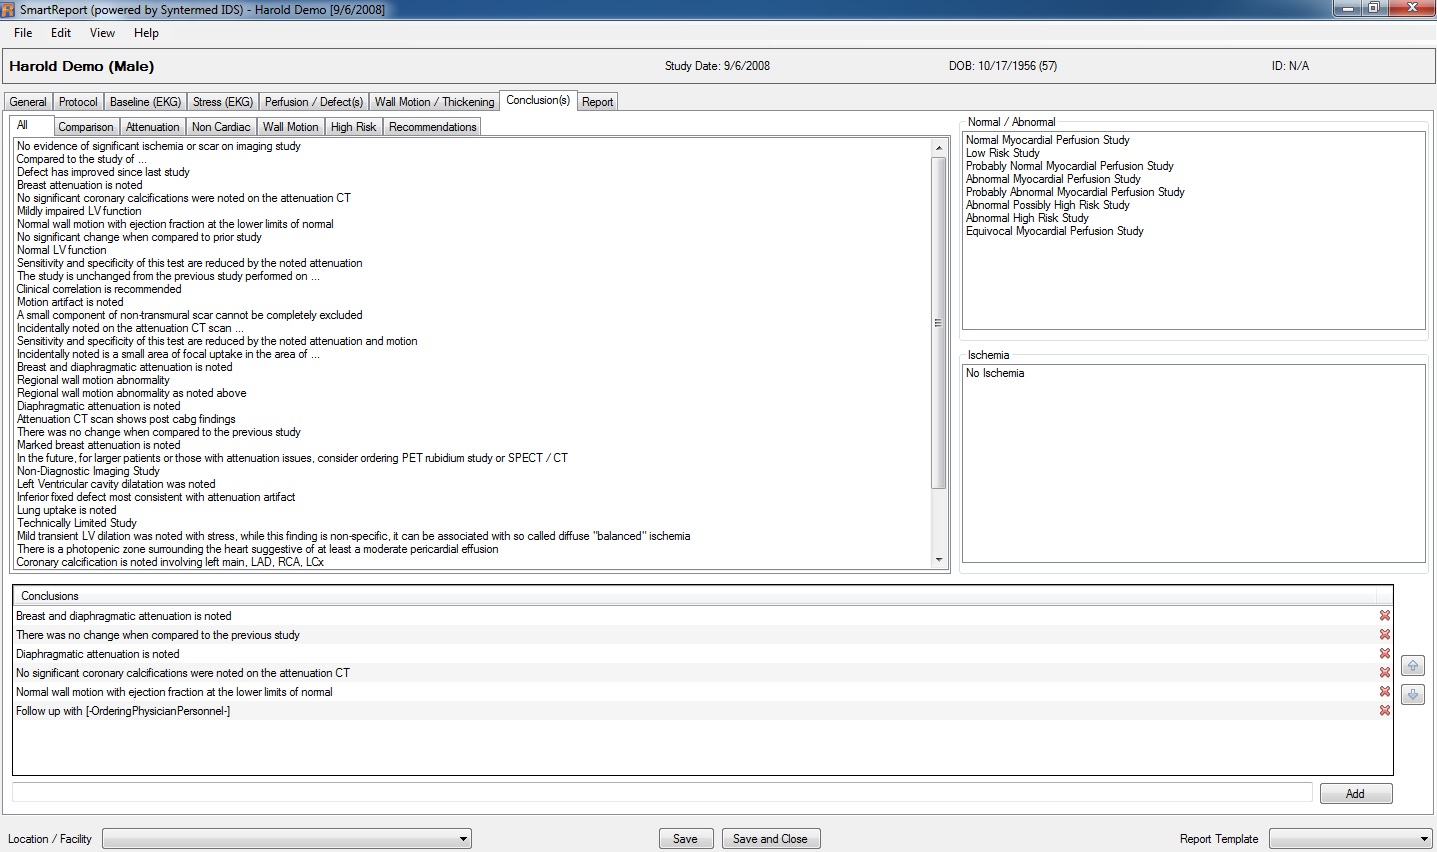Screen dimensions: 1437x852
Task: Select the High Risk sub-tab
Action: (x=353, y=127)
